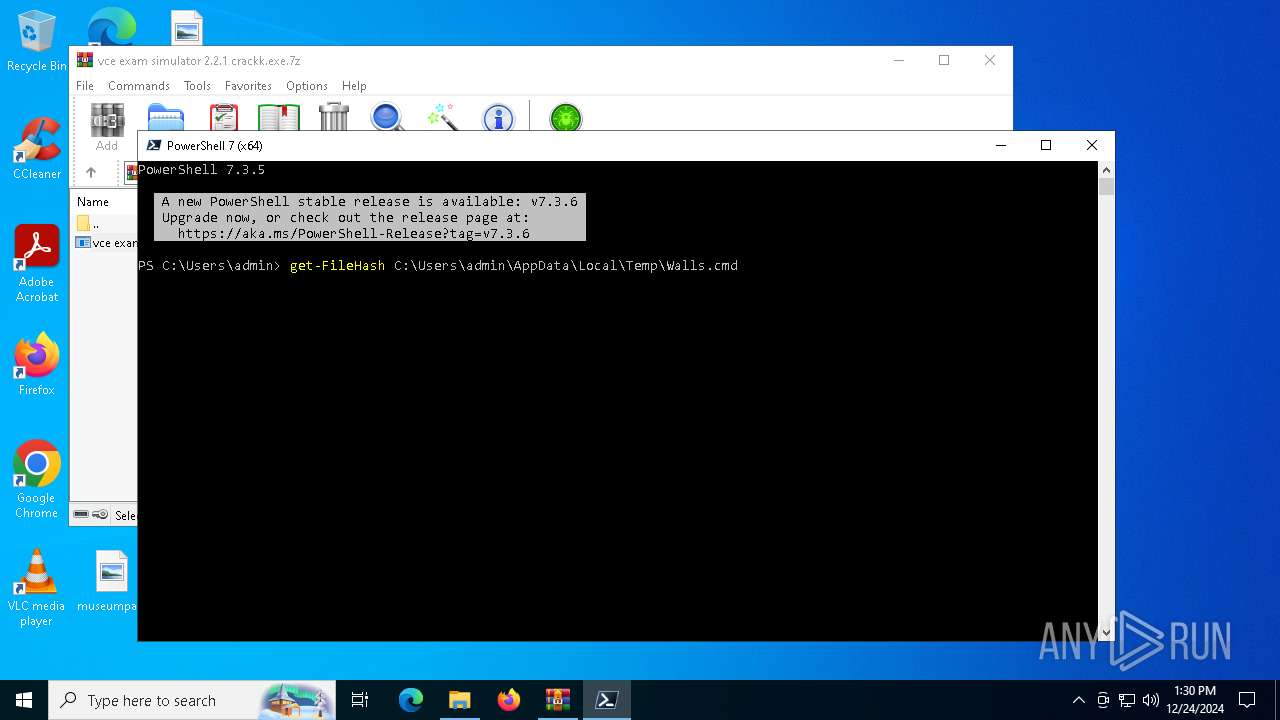Switch to WinRAR in the taskbar

click(x=557, y=700)
